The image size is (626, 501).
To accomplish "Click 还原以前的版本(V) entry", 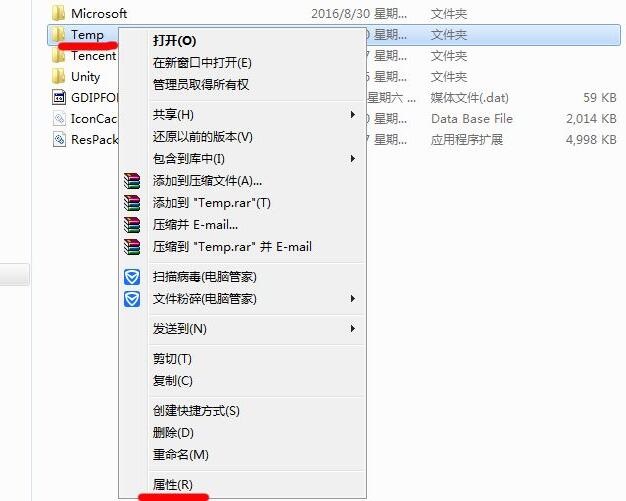I will point(202,137).
